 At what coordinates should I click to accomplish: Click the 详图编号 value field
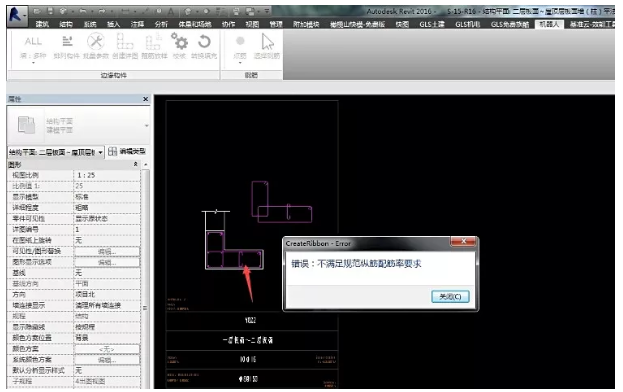pyautogui.click(x=107, y=230)
